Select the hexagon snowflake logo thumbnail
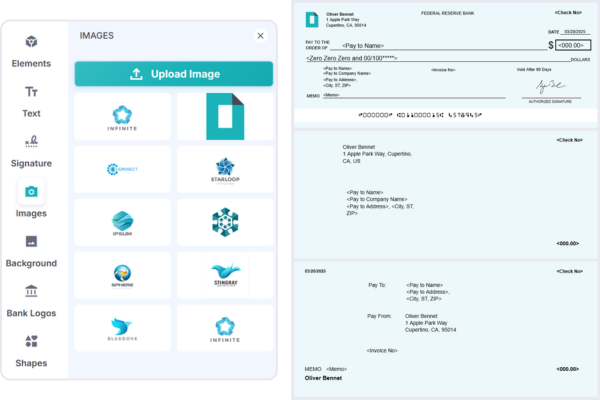600x400 pixels. click(225, 222)
